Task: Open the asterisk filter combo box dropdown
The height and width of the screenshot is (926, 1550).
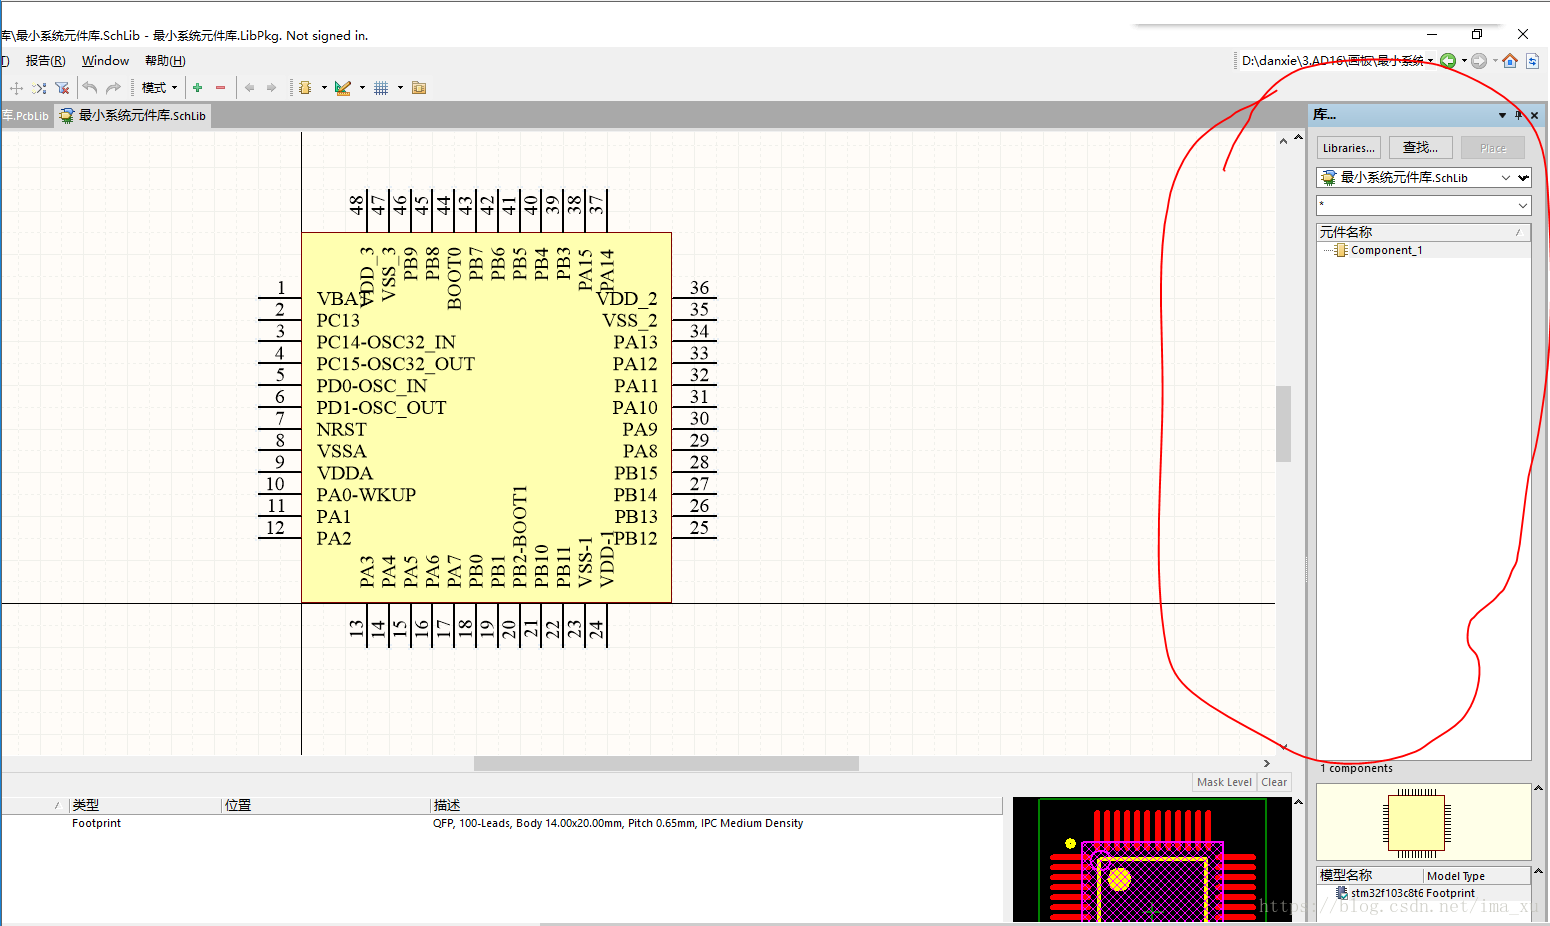Action: [1523, 206]
